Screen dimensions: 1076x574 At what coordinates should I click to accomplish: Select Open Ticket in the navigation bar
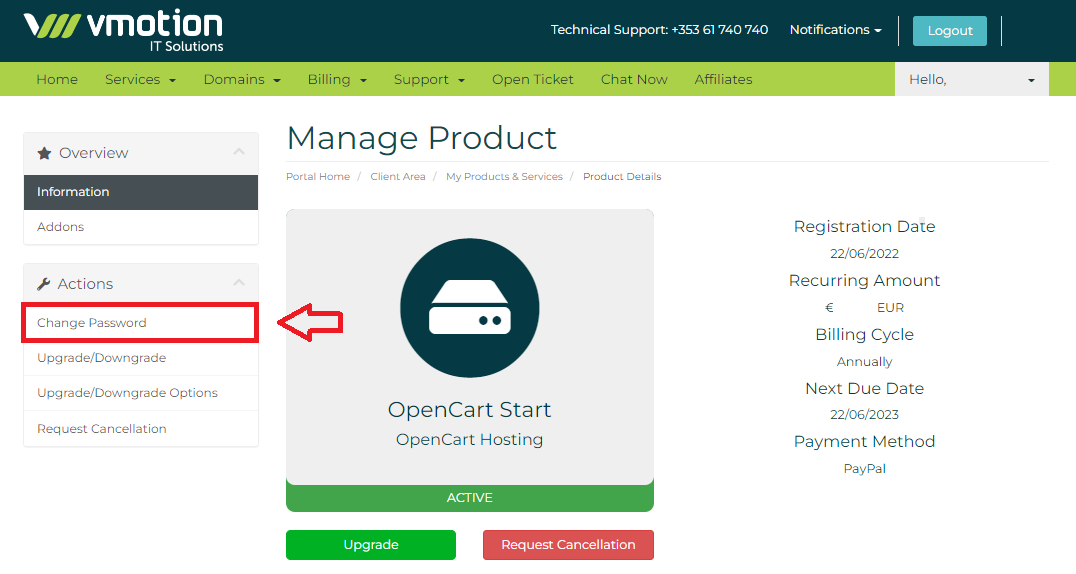tap(532, 79)
